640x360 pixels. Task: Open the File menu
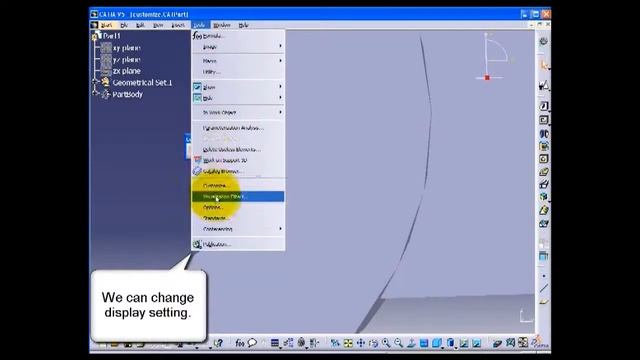pyautogui.click(x=124, y=25)
